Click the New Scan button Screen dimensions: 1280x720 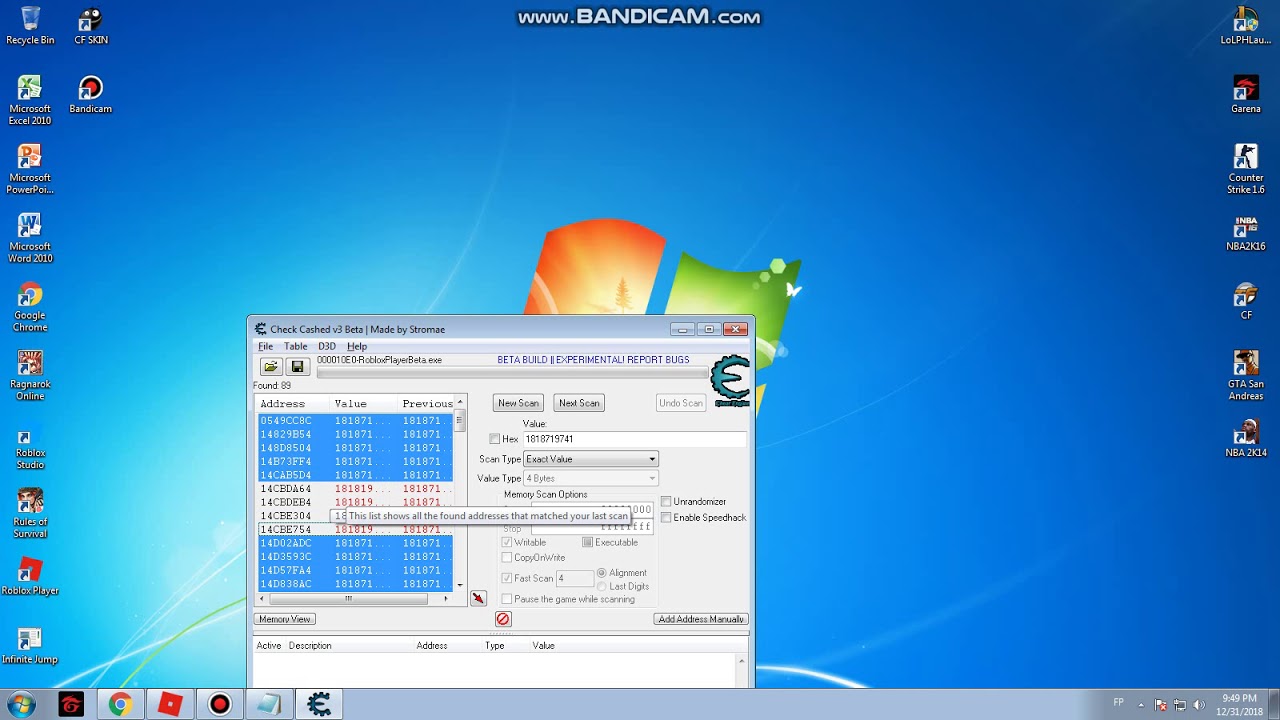[518, 403]
